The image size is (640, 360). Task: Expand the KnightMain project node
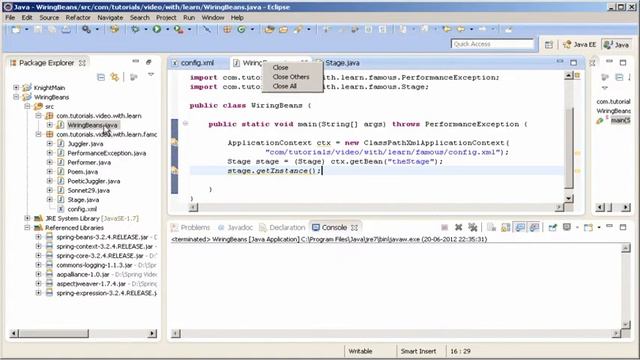pyautogui.click(x=16, y=87)
